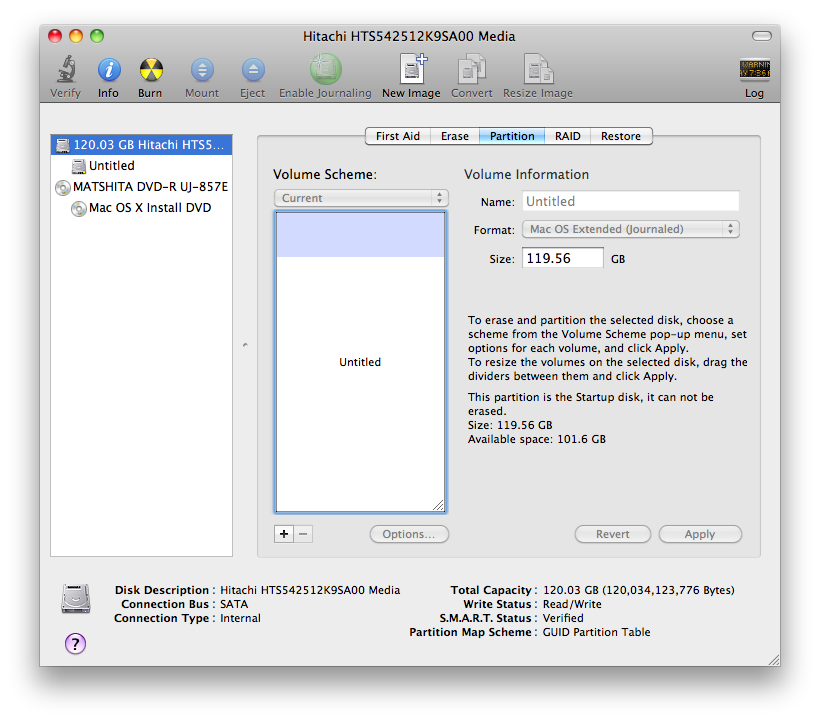Image resolution: width=820 pixels, height=721 pixels.
Task: Click the Resize Image icon
Action: coord(538,68)
